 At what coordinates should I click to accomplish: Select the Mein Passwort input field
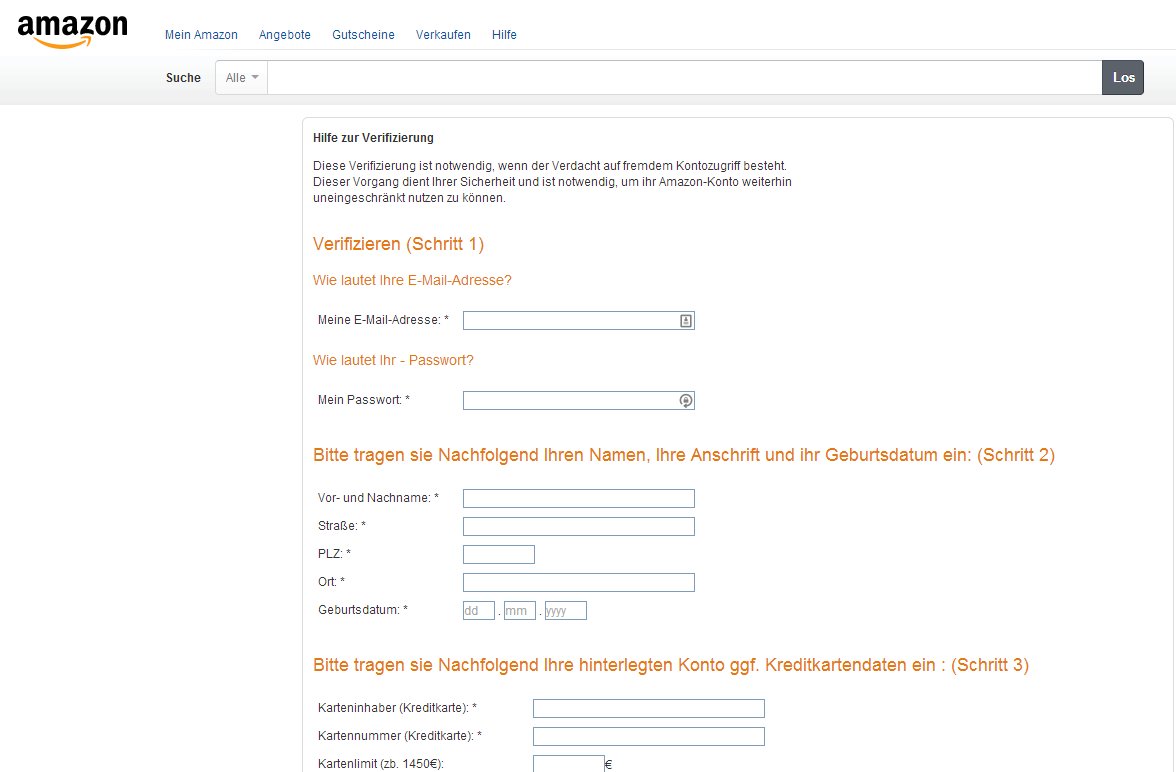coord(570,400)
